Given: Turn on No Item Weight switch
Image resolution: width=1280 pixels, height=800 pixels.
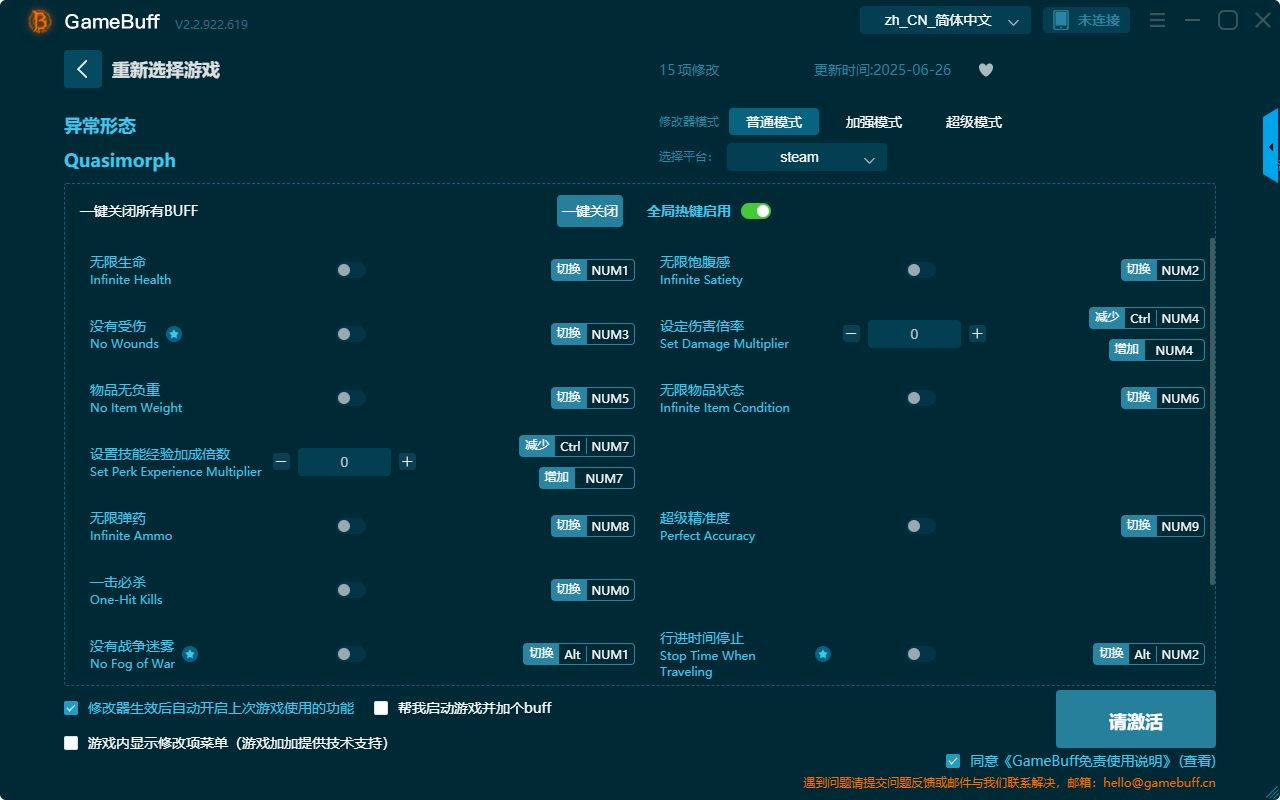Looking at the screenshot, I should [351, 398].
